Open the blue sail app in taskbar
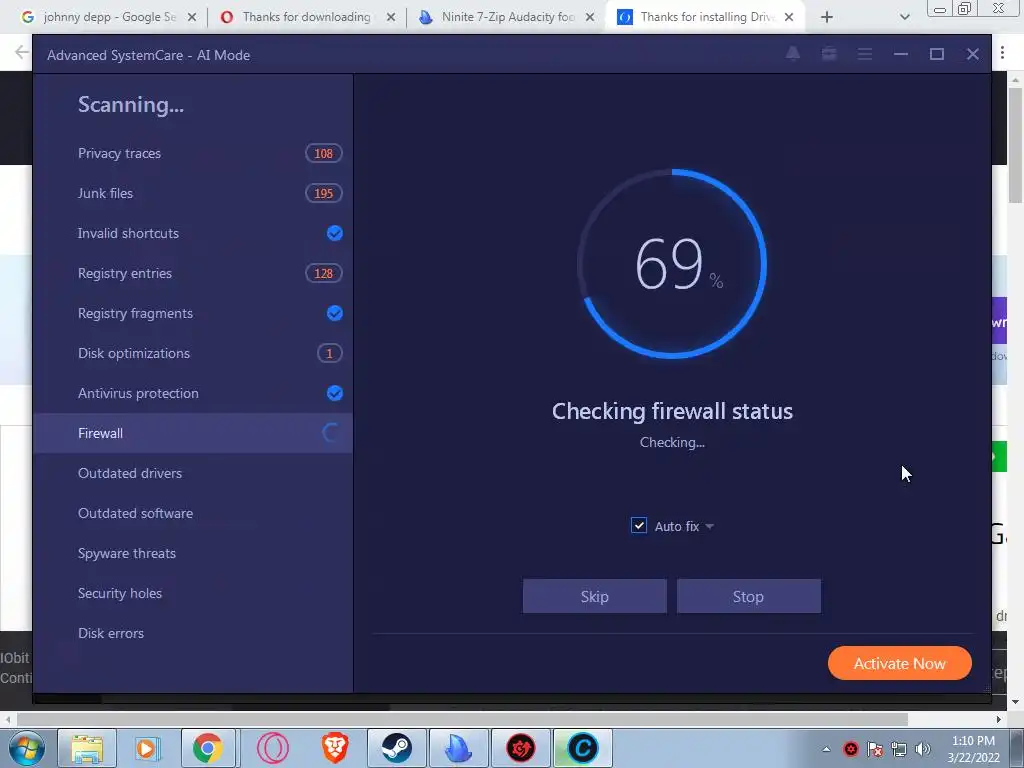Screen dimensions: 1024x768 point(458,748)
